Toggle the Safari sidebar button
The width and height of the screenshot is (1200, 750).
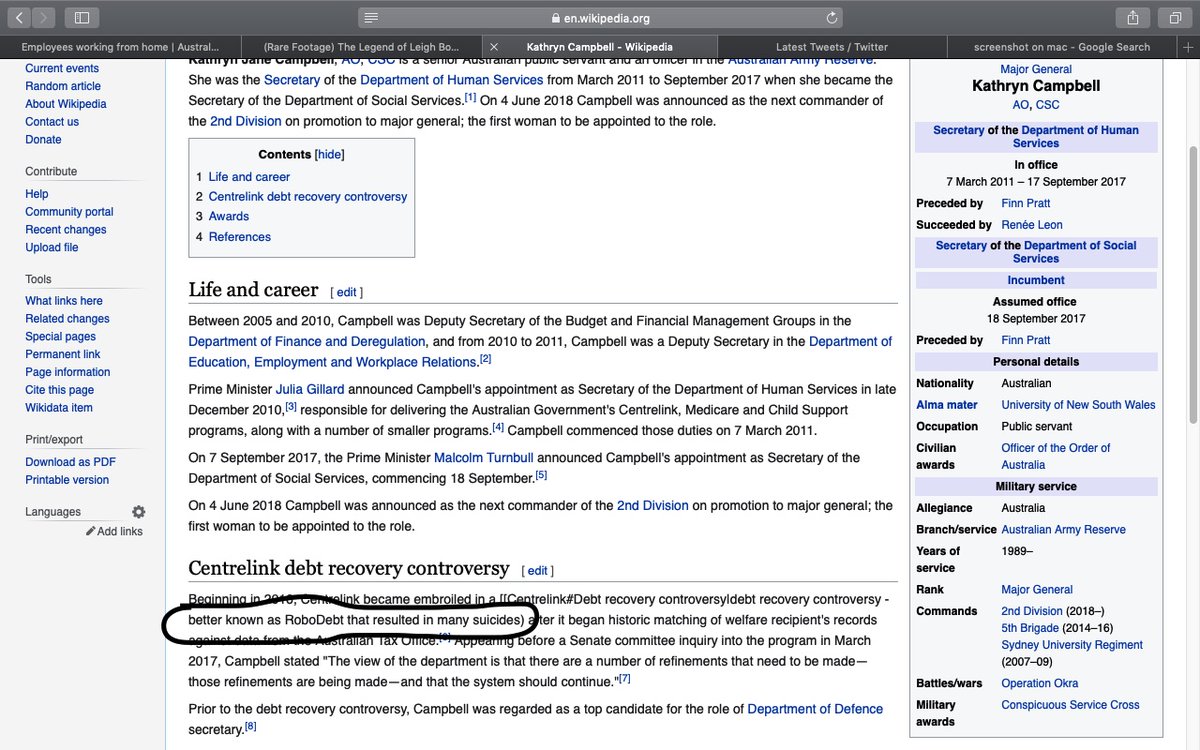point(82,17)
